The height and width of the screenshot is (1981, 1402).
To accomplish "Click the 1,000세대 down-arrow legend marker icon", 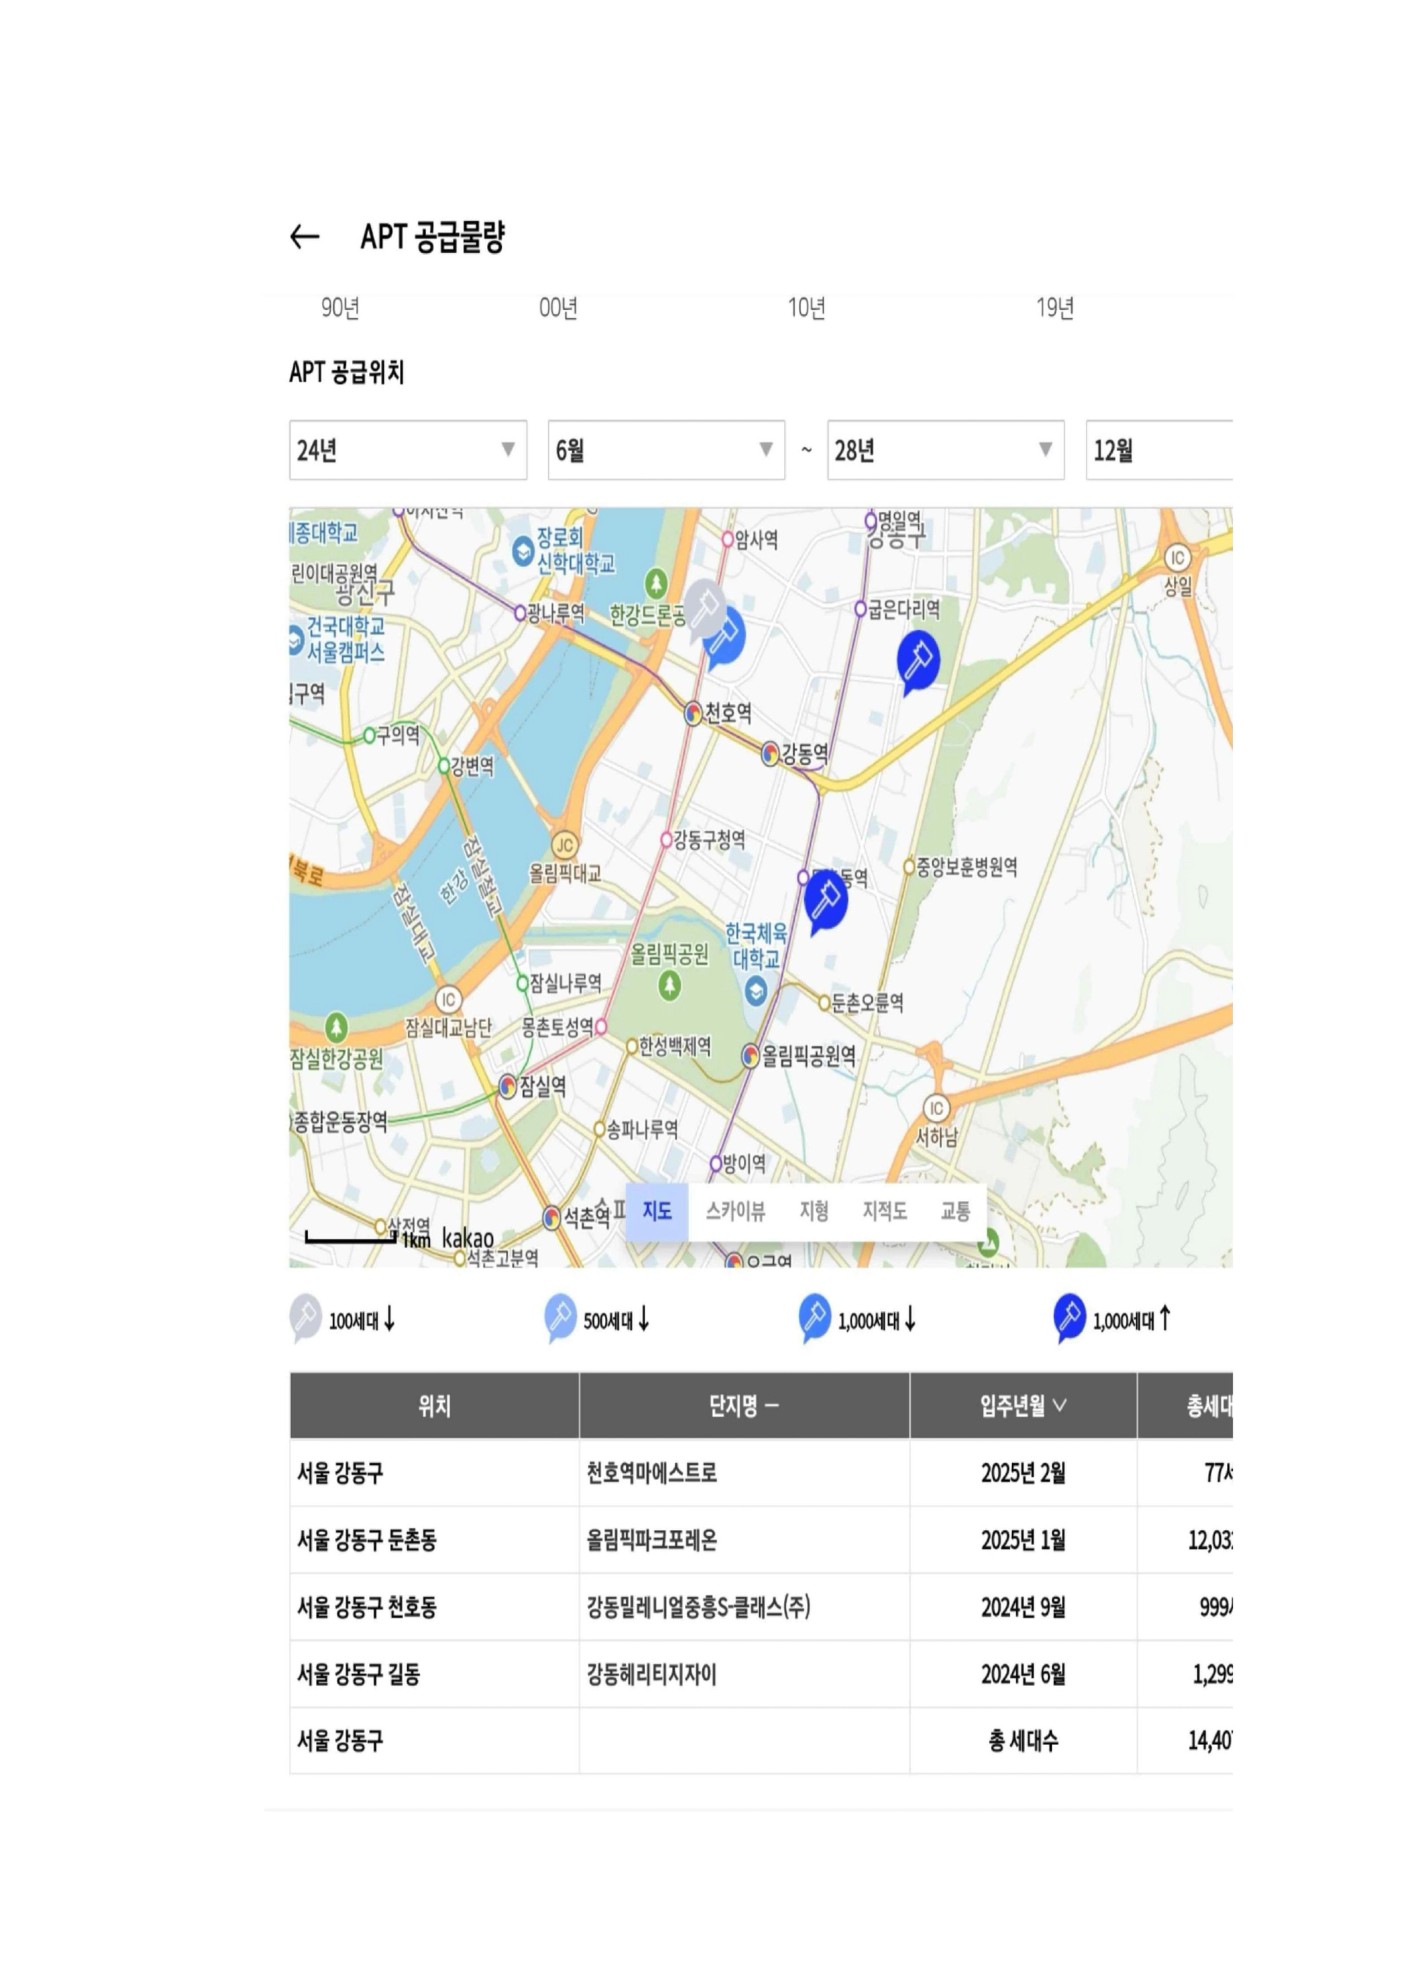I will [x=815, y=1317].
